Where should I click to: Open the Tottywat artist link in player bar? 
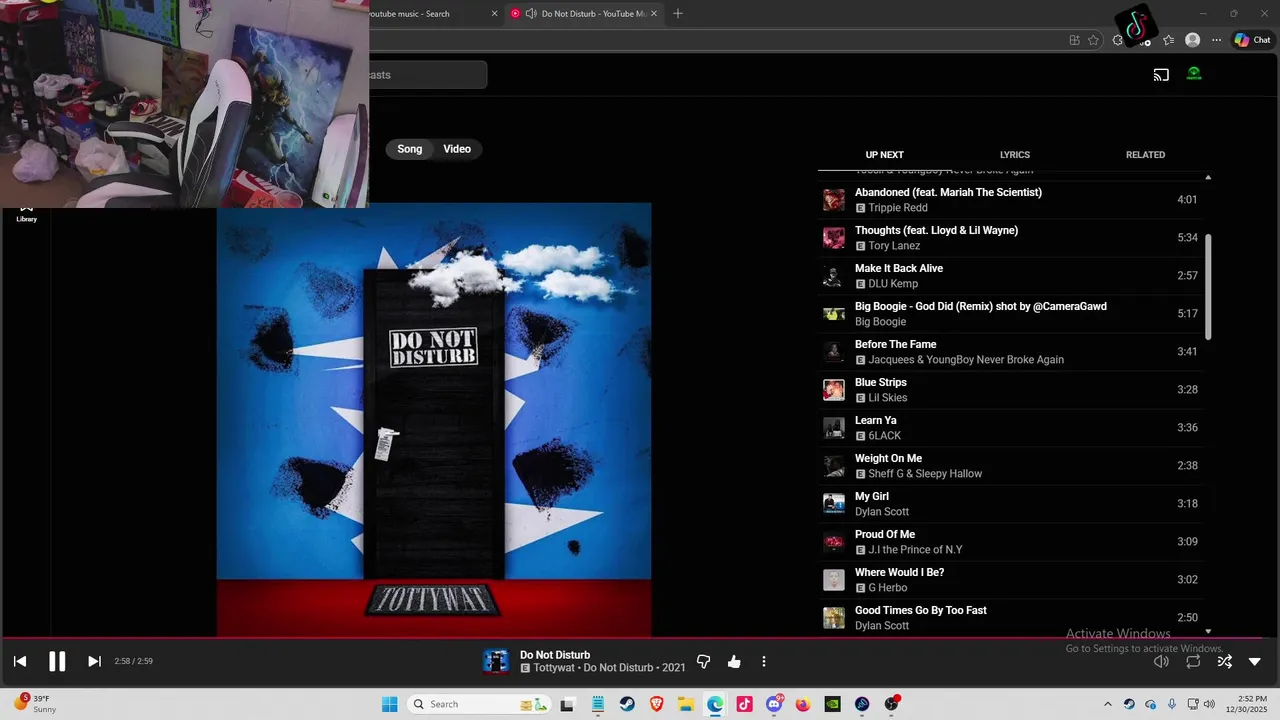[x=556, y=668]
